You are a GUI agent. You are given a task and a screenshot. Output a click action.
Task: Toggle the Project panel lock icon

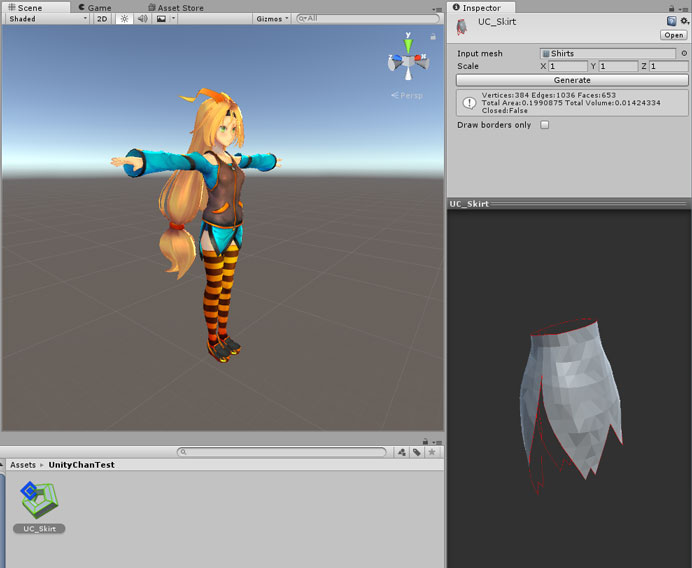coord(425,441)
